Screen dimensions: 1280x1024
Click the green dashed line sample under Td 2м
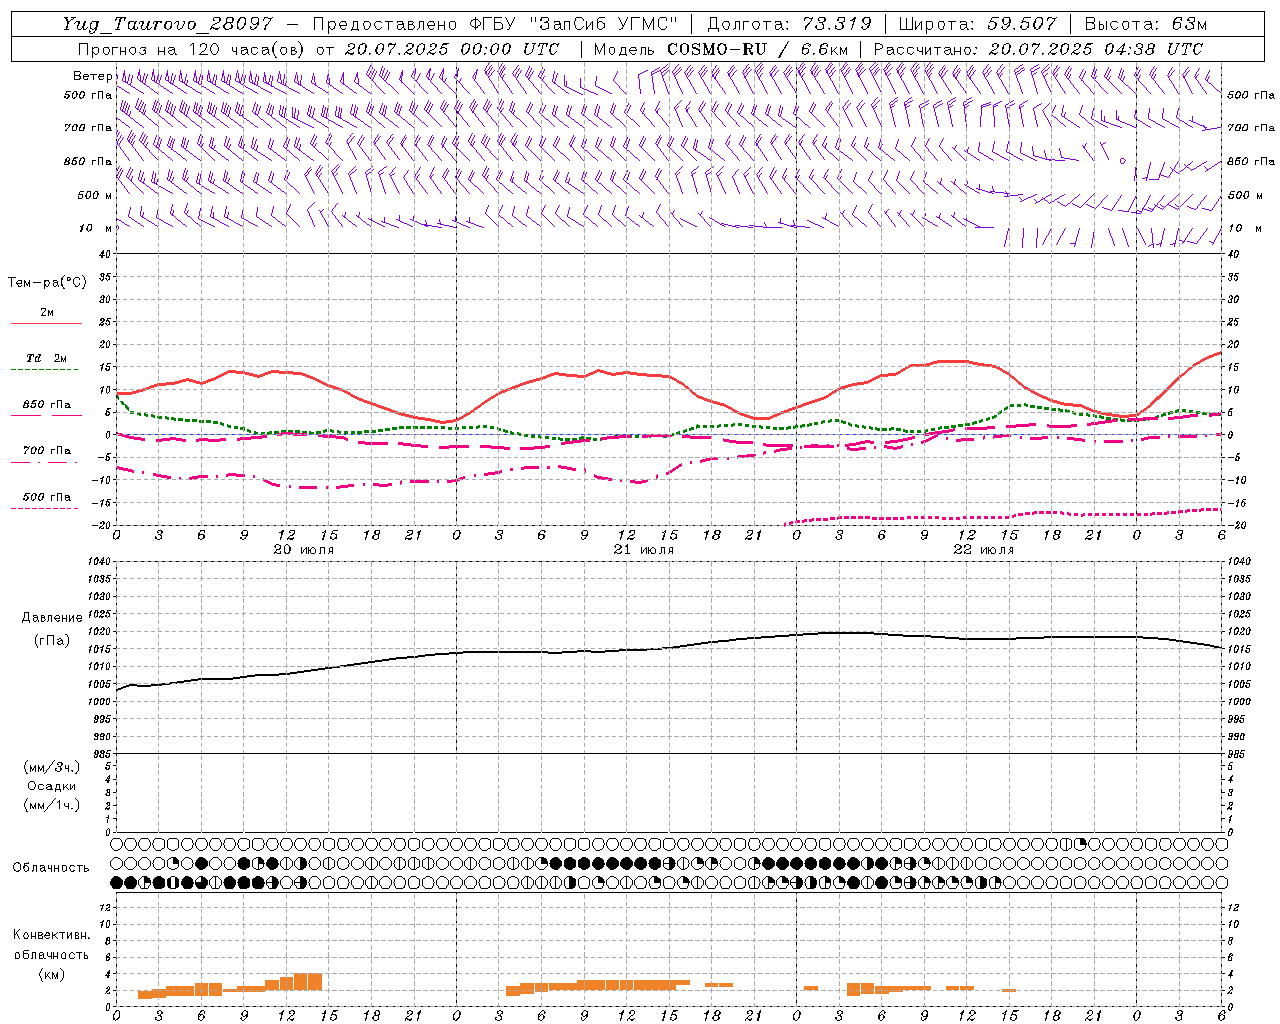tap(44, 369)
